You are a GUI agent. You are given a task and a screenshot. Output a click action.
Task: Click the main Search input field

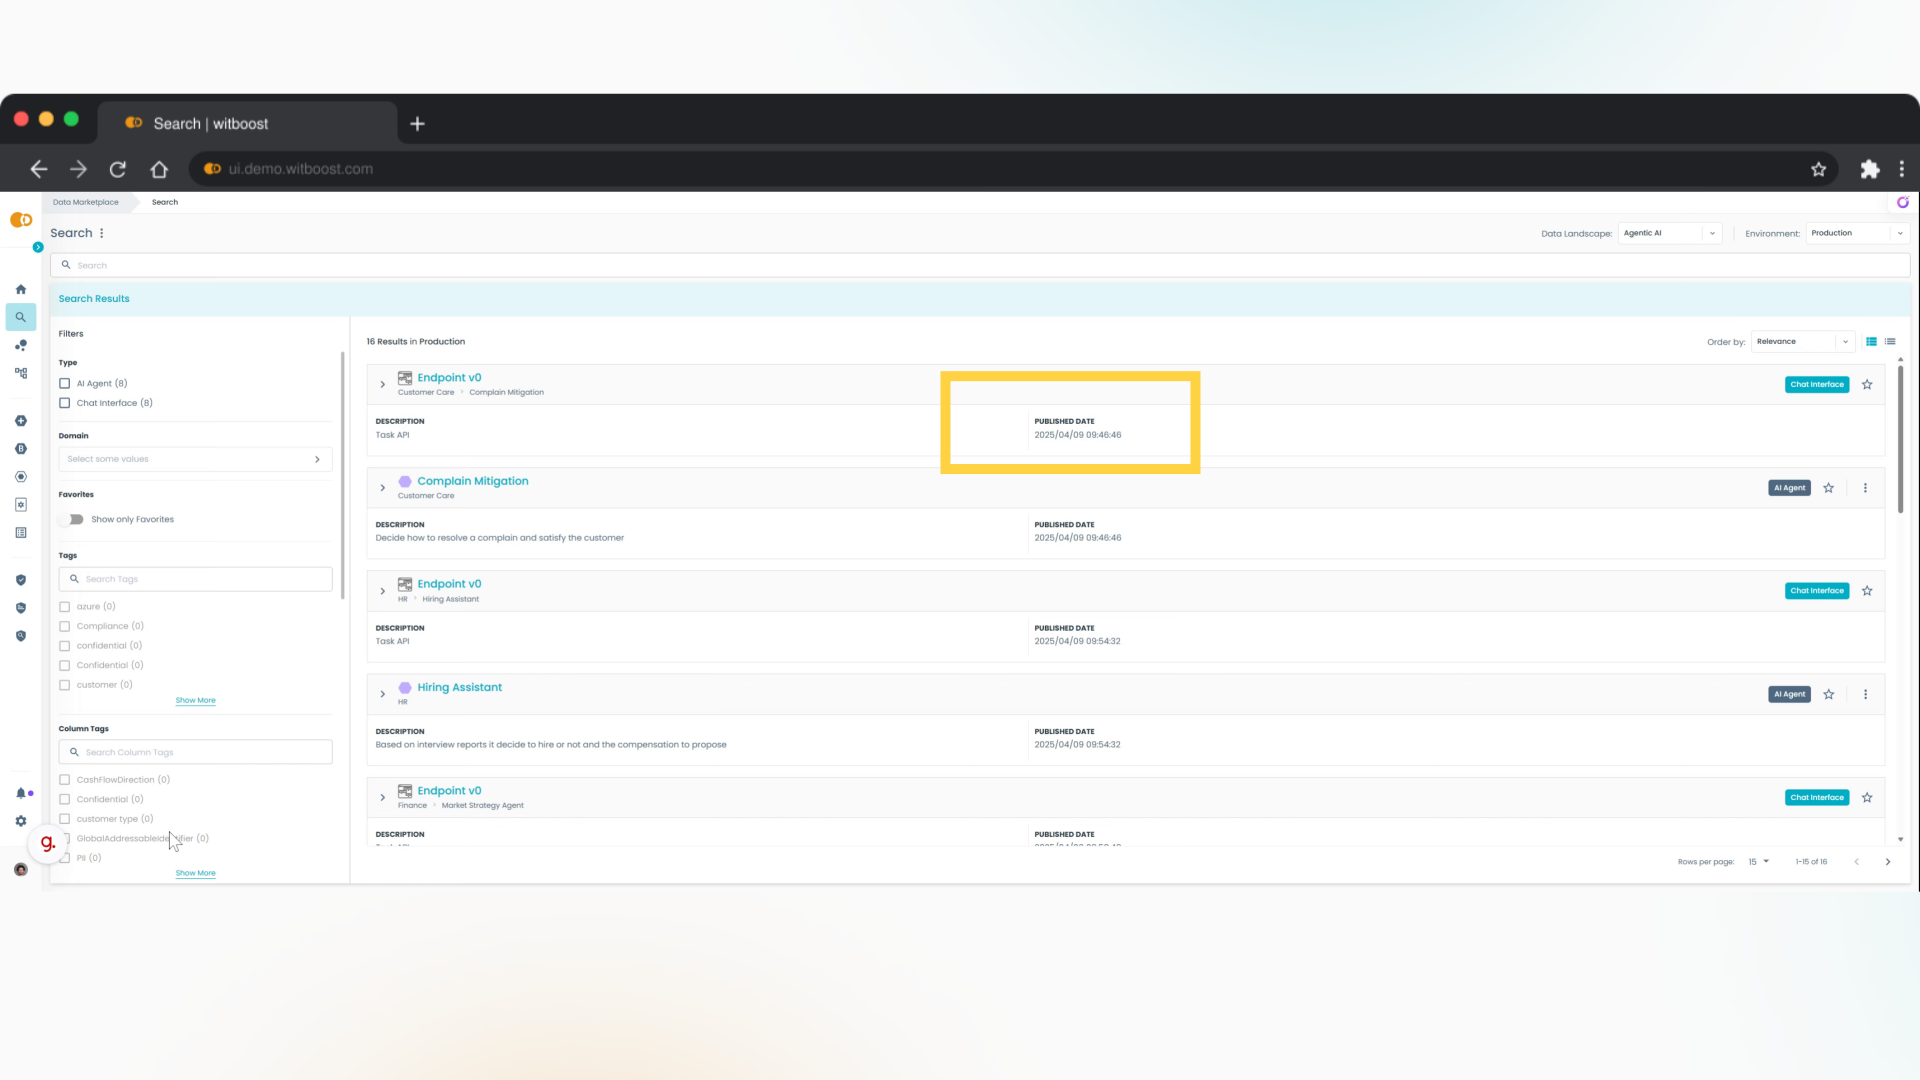tap(980, 265)
